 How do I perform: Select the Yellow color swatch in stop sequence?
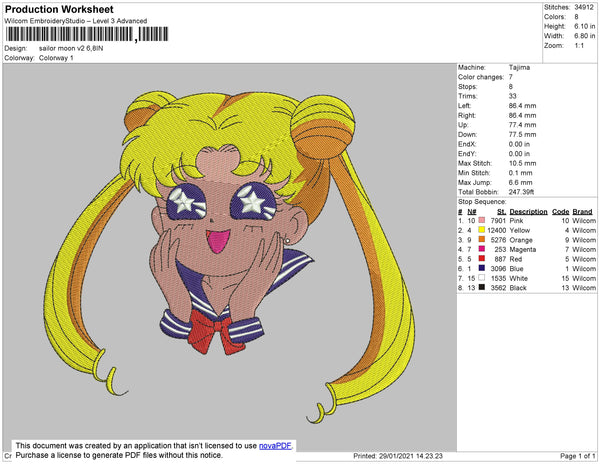click(482, 230)
